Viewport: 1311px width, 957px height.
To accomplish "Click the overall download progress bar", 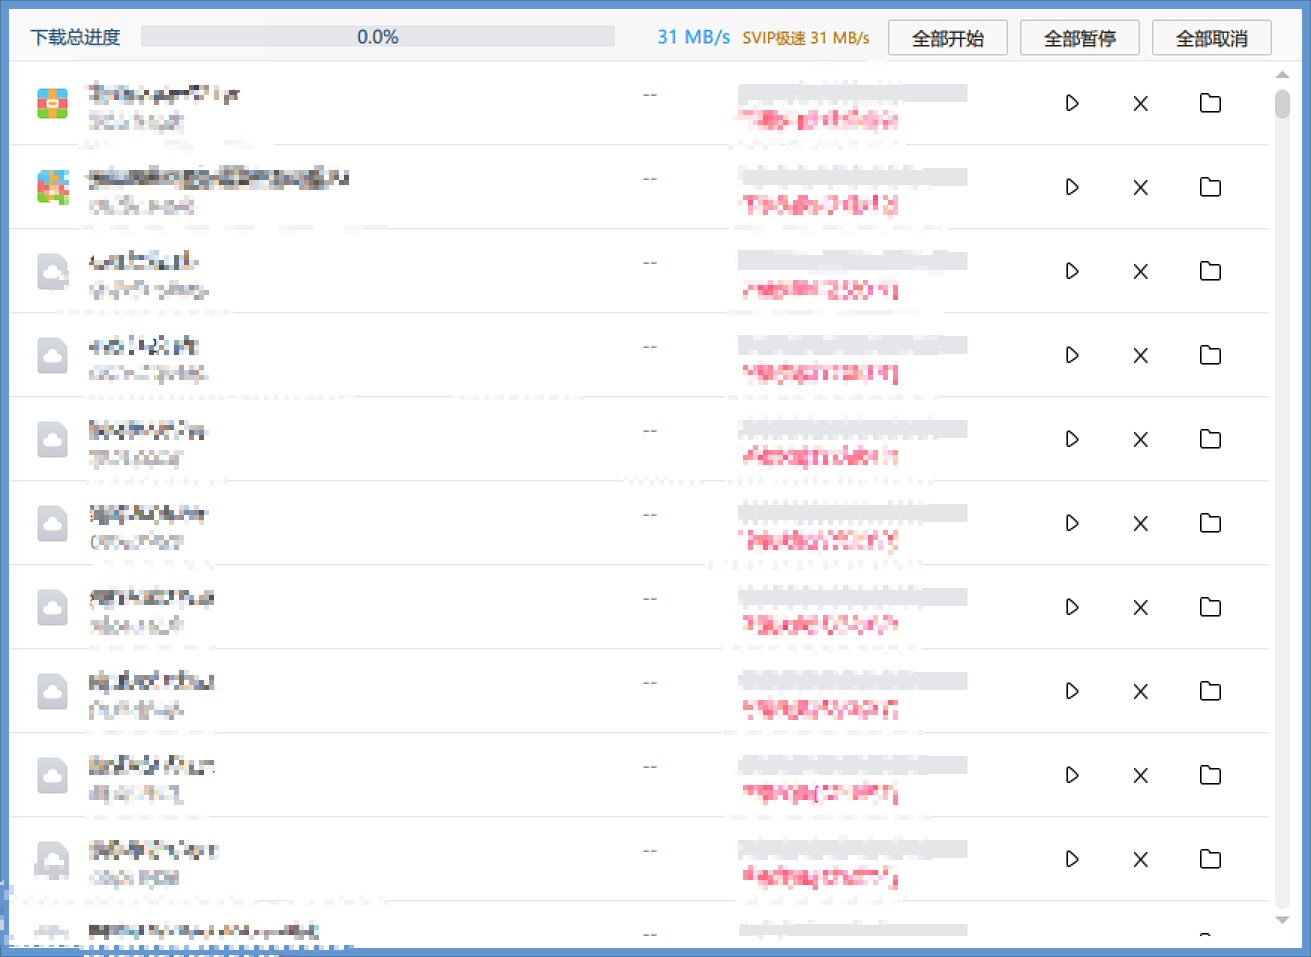I will tap(377, 37).
